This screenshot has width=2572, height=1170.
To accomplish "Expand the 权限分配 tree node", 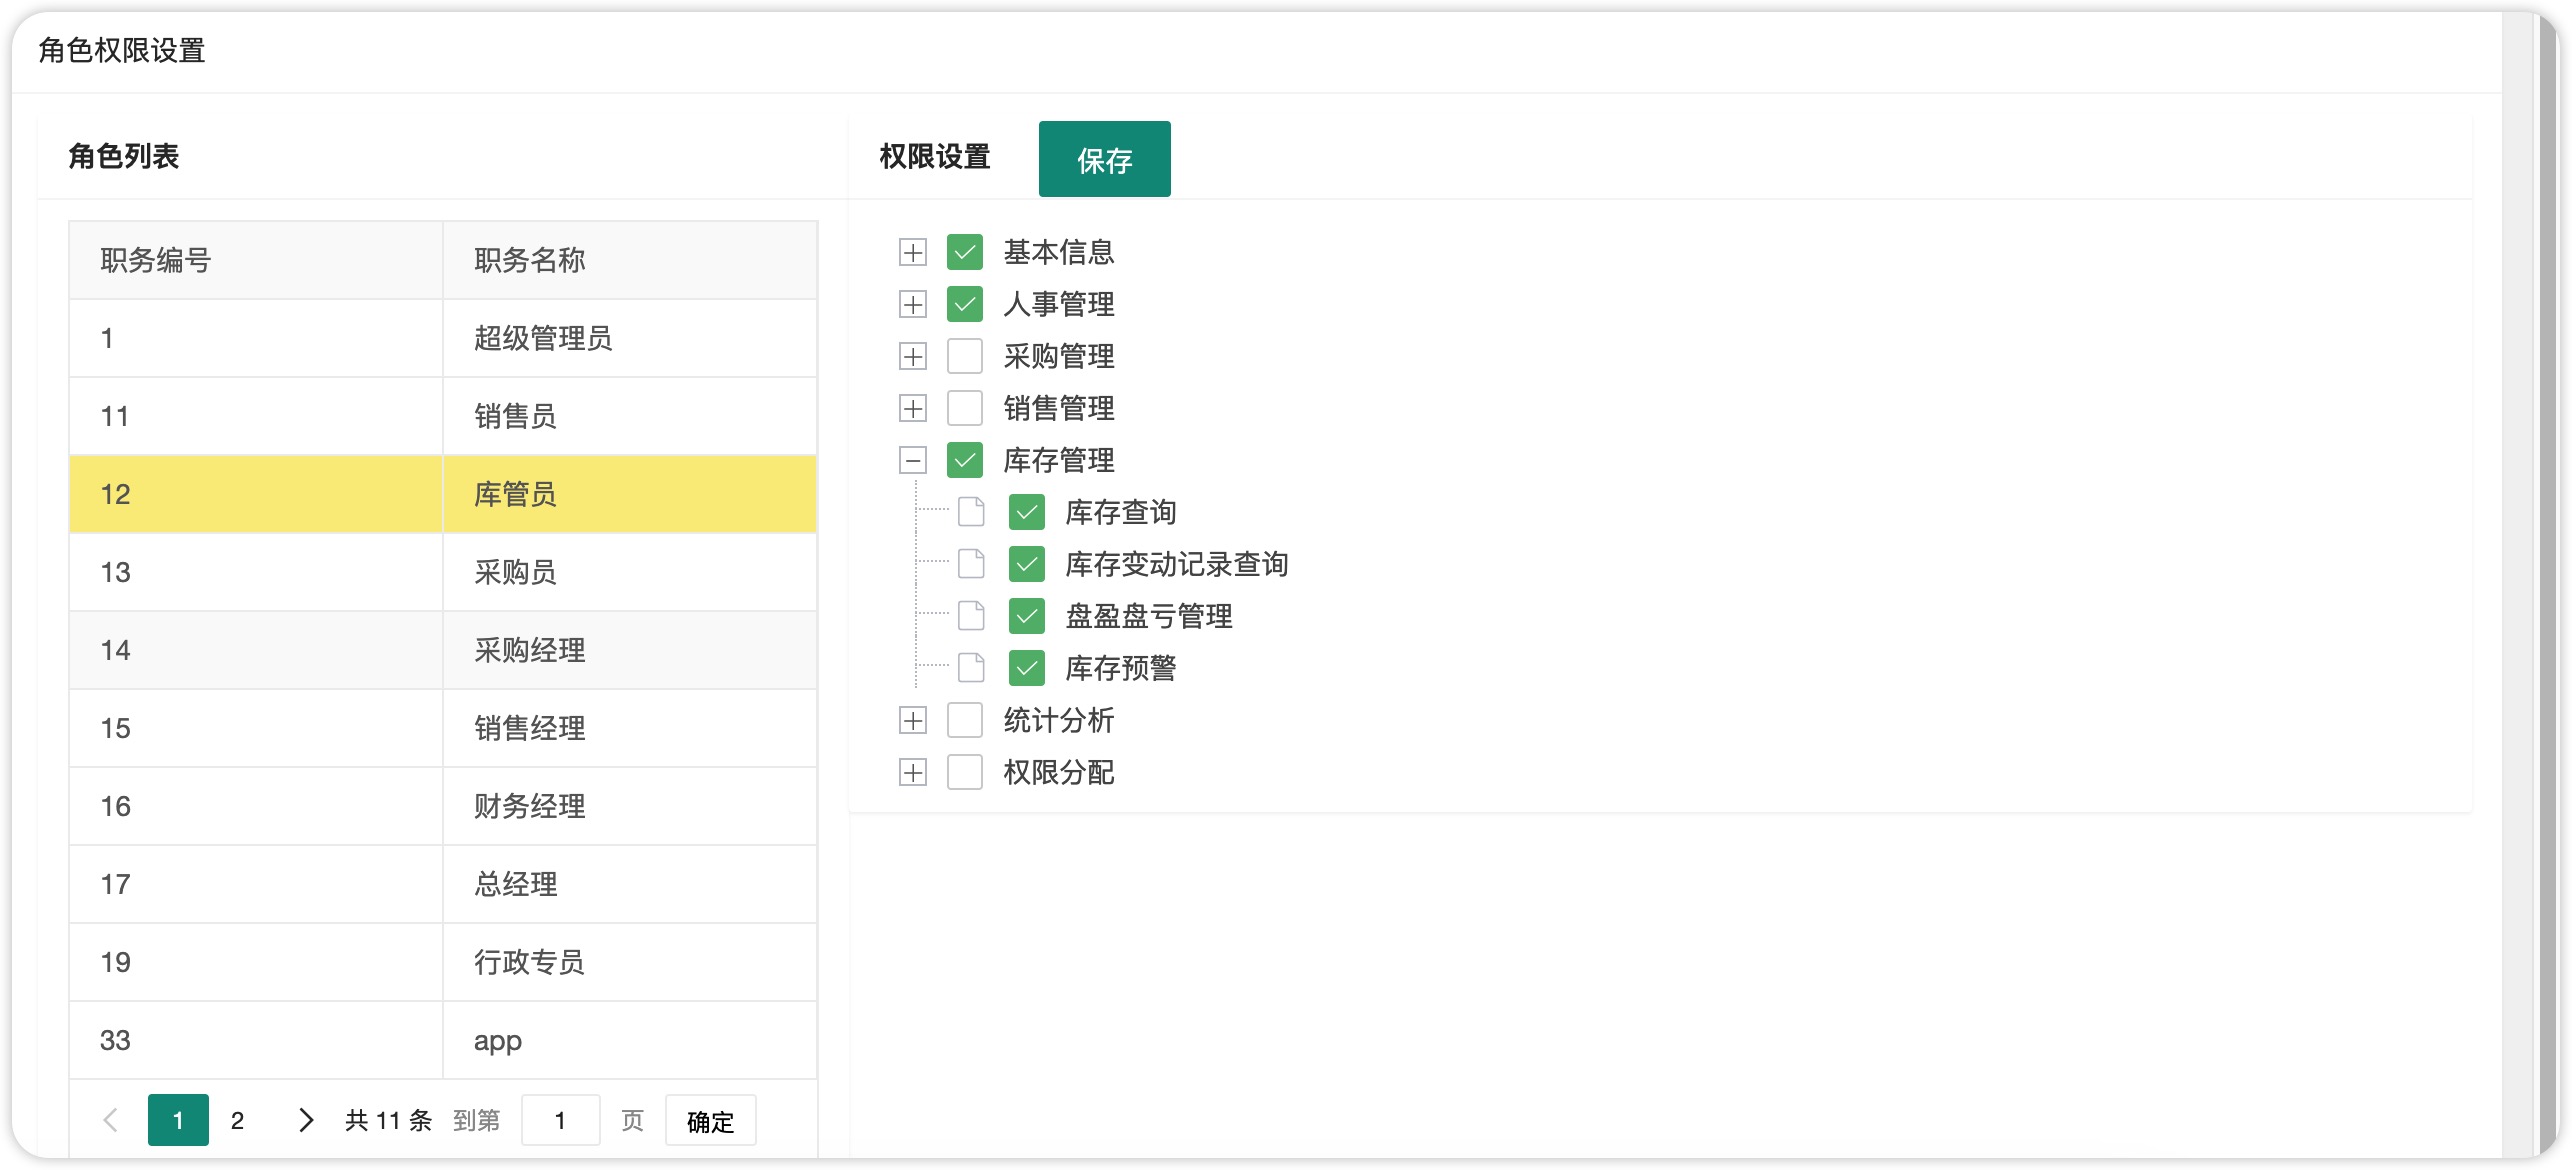I will [913, 772].
